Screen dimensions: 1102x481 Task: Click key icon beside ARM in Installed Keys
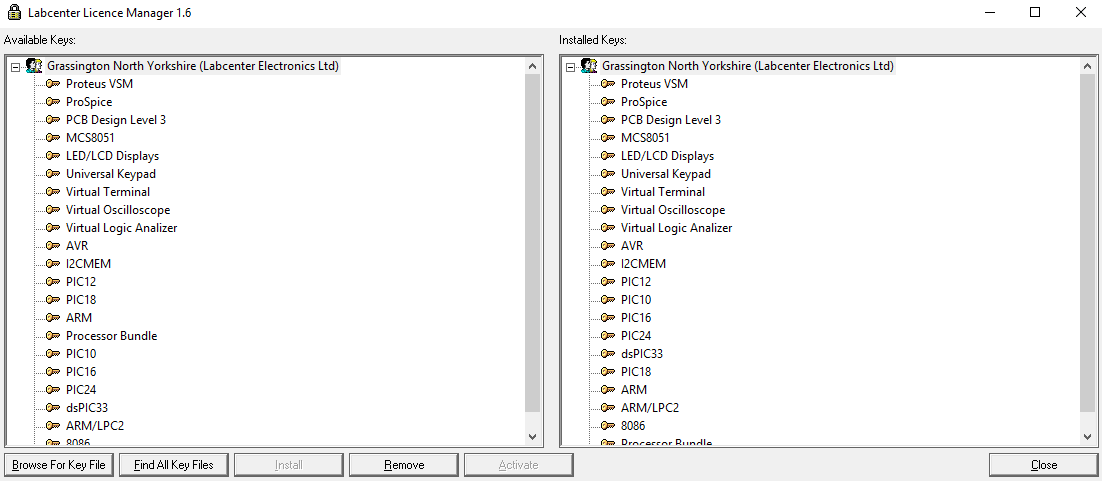[609, 390]
